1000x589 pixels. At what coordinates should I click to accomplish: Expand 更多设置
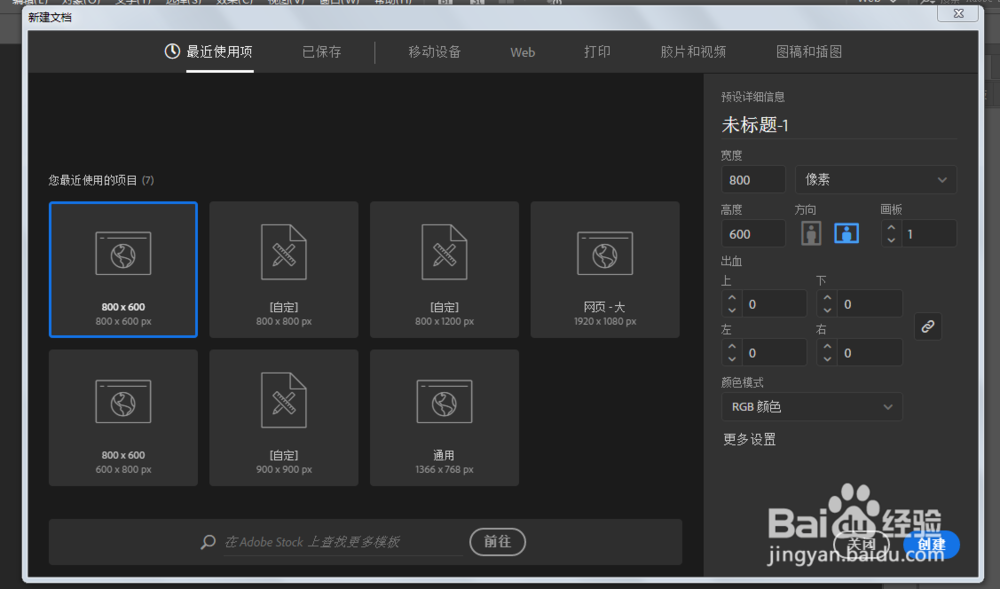pyautogui.click(x=748, y=439)
